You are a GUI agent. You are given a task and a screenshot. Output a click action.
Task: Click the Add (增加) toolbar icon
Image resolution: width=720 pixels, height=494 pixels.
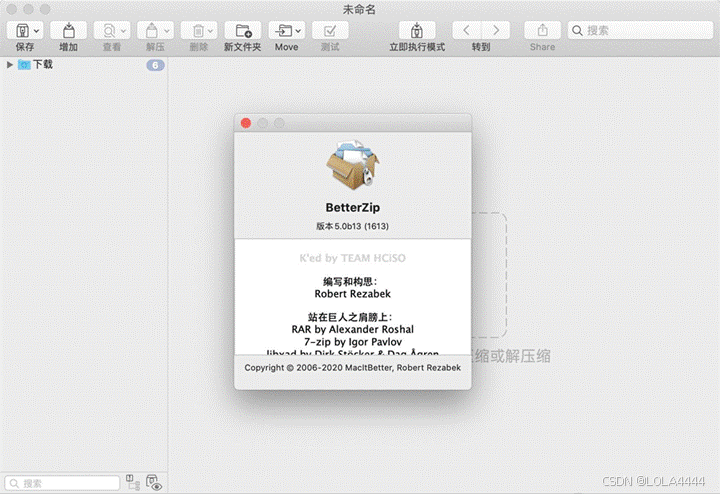tap(68, 31)
